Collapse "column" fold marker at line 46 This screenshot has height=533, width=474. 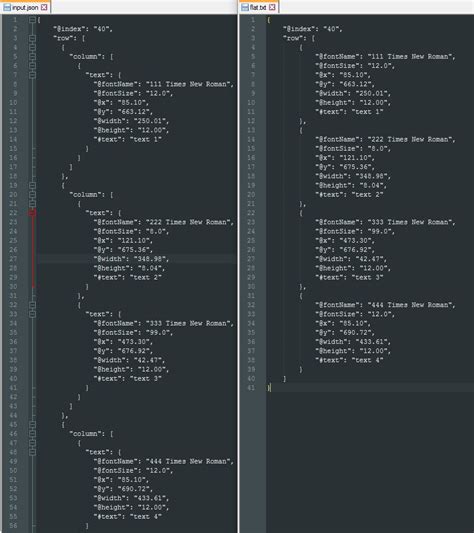click(32, 434)
